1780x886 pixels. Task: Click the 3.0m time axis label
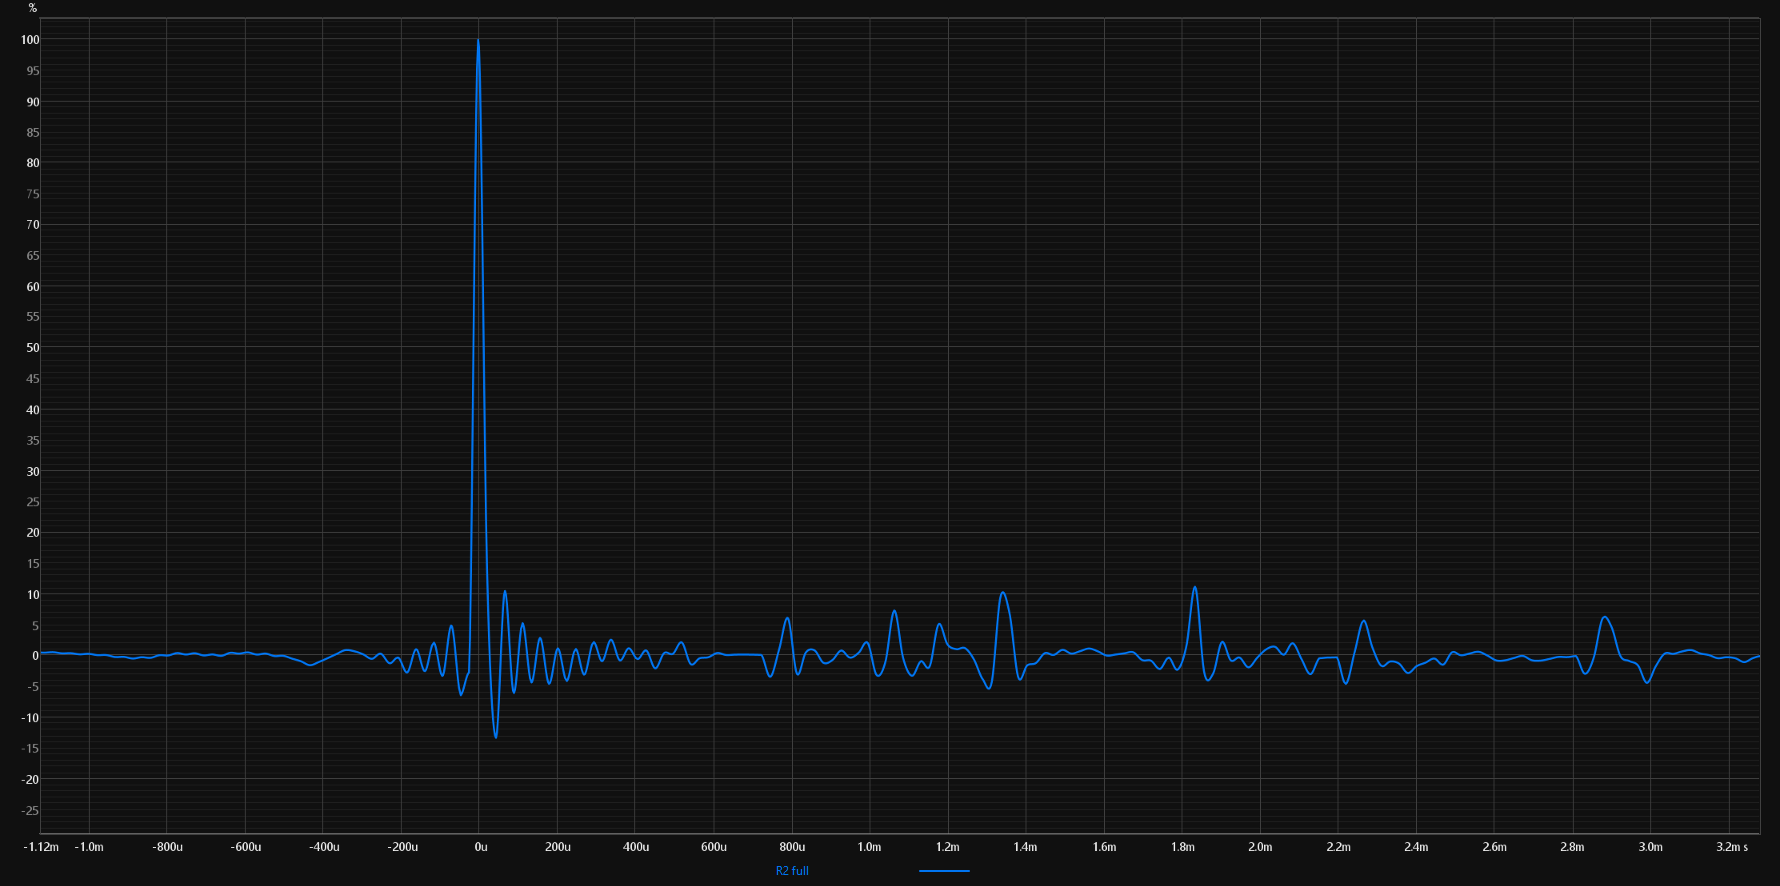click(1651, 847)
